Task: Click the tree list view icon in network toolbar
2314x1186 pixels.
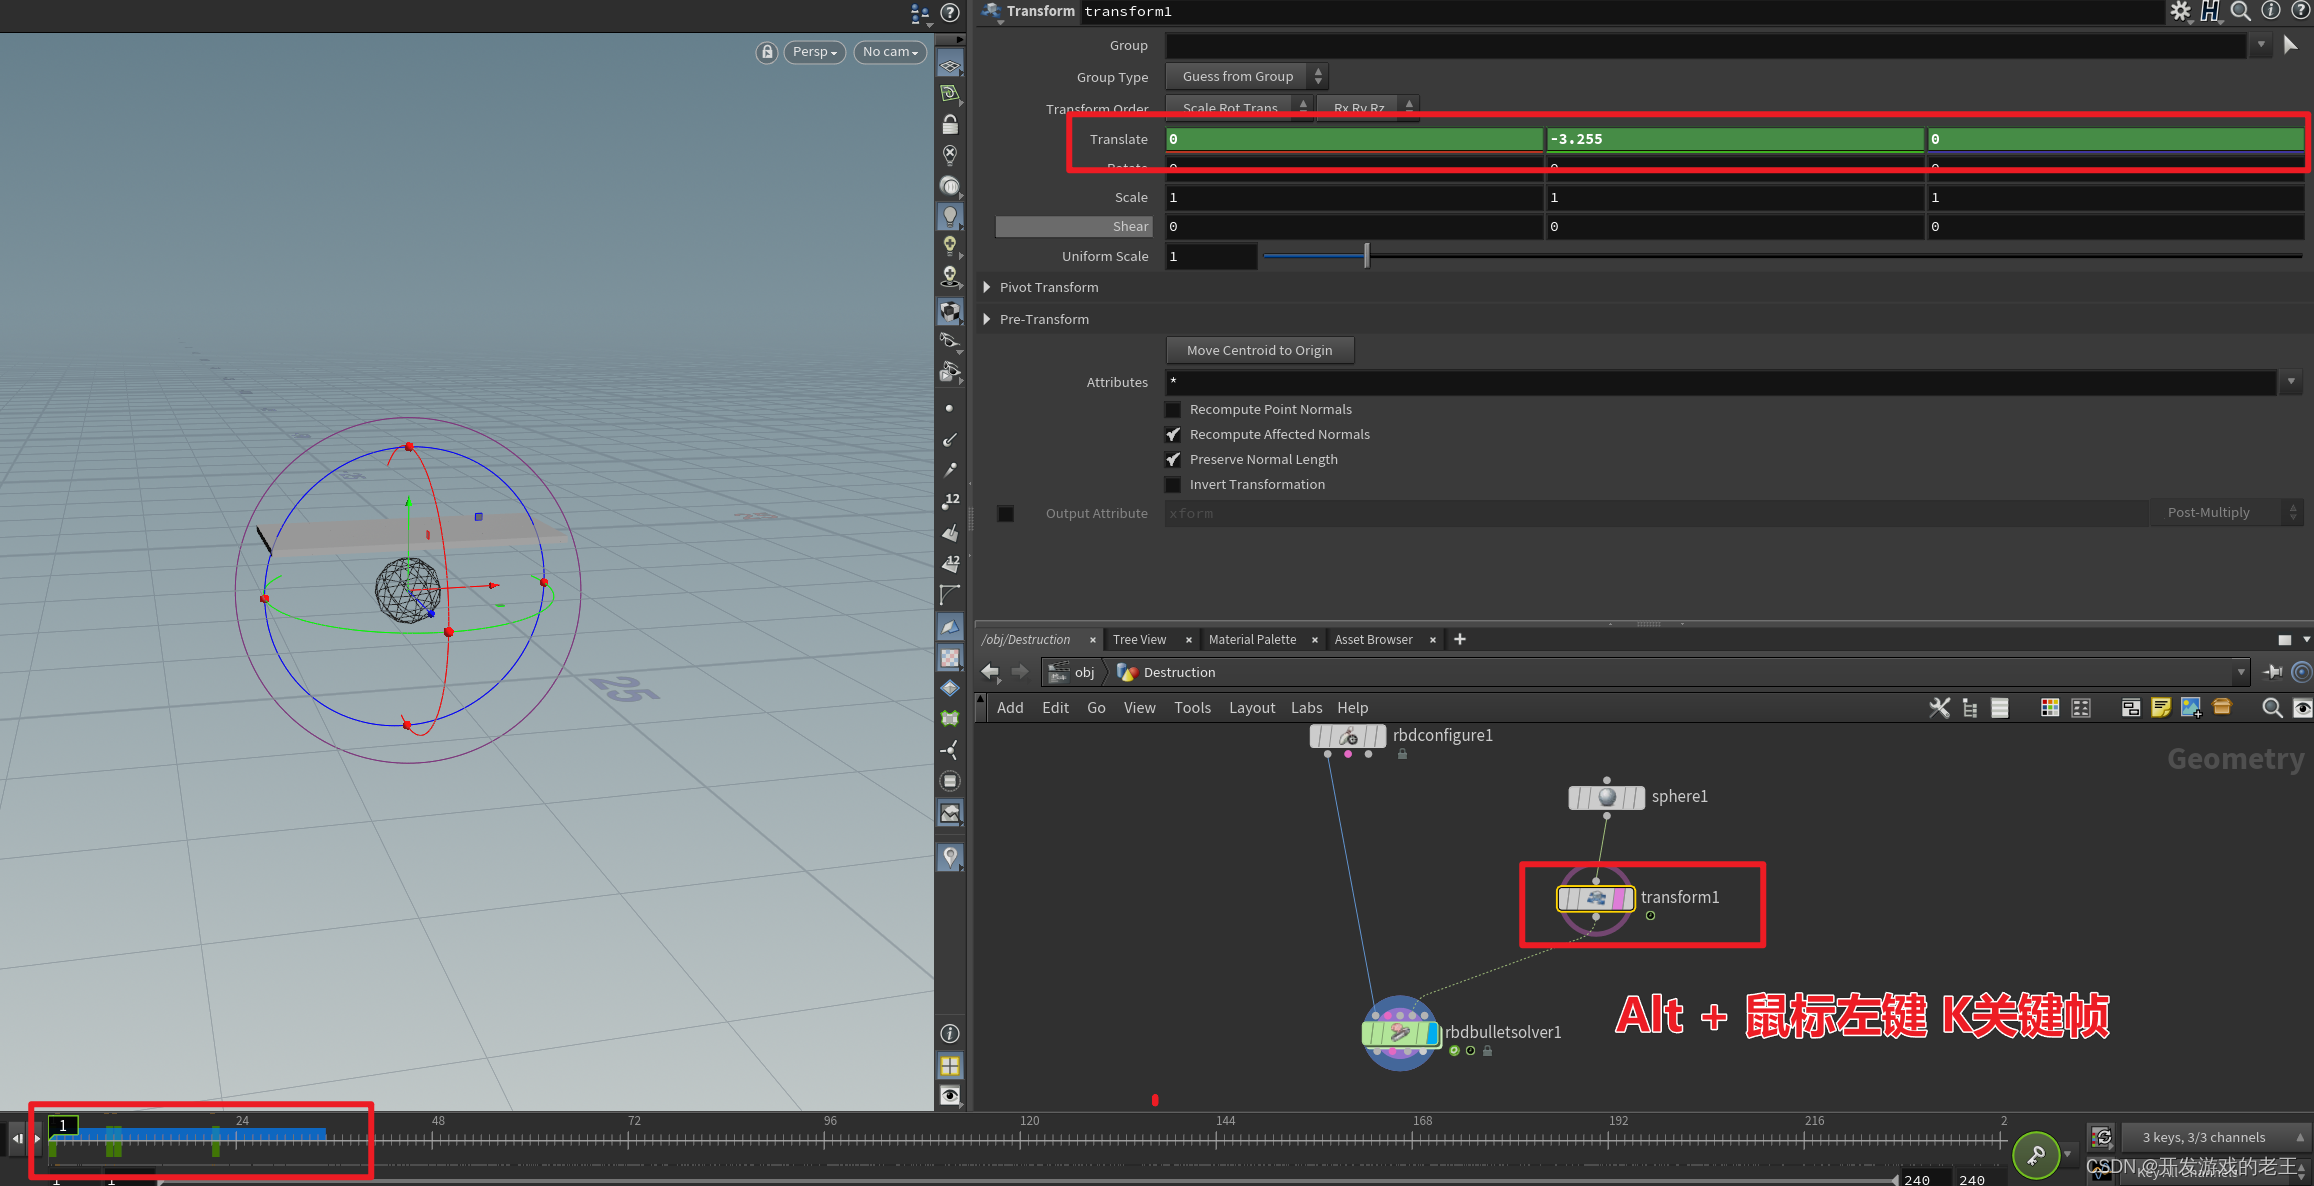Action: click(1970, 708)
